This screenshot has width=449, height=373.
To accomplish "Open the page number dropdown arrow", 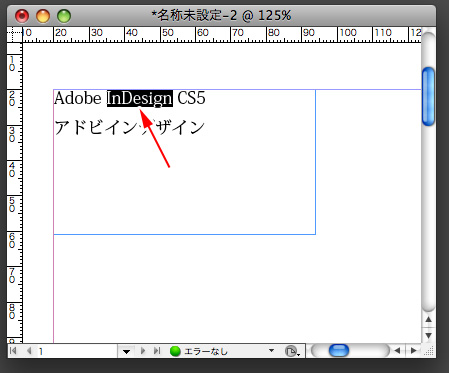I will 126,351.
